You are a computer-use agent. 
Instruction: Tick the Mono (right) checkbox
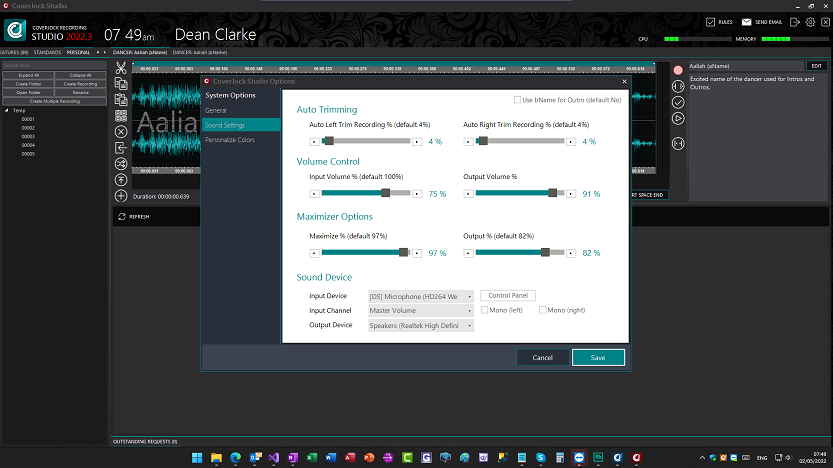[x=543, y=310]
